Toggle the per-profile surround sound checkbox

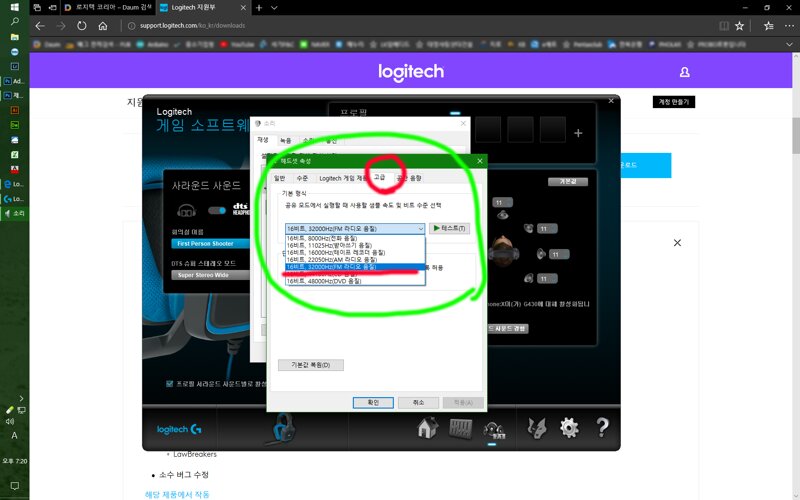tap(169, 384)
